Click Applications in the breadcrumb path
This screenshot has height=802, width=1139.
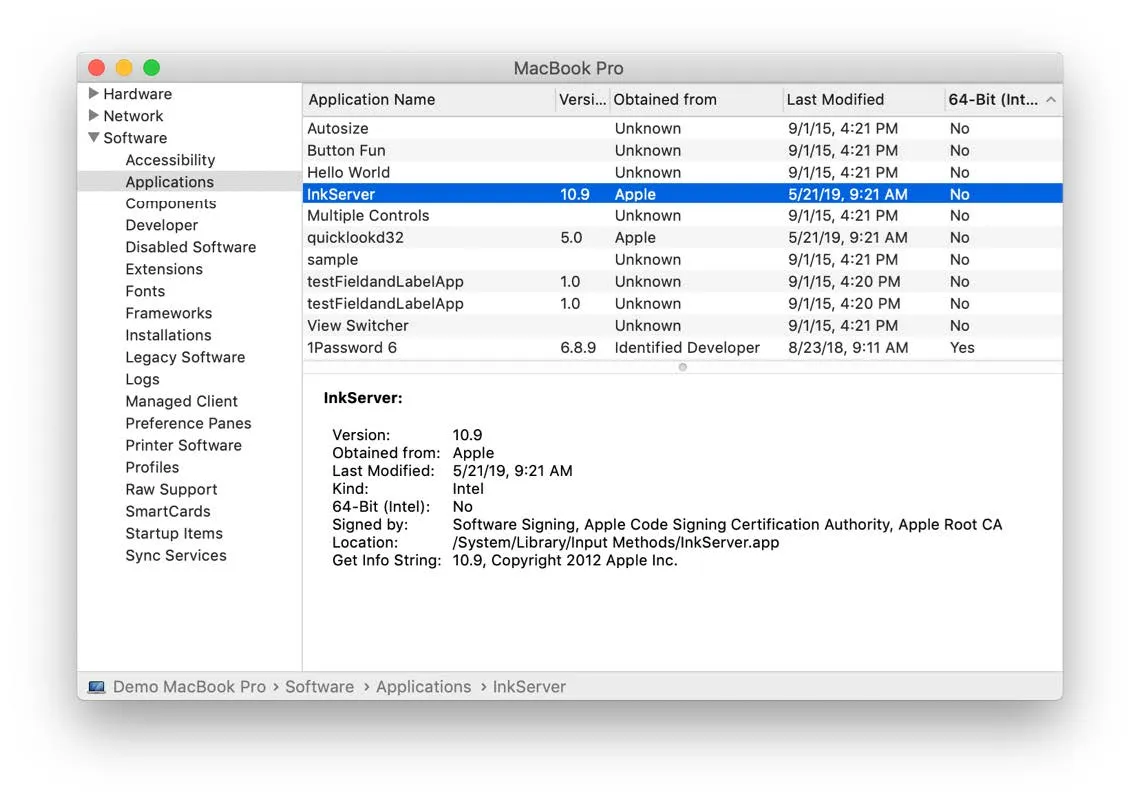click(x=423, y=686)
